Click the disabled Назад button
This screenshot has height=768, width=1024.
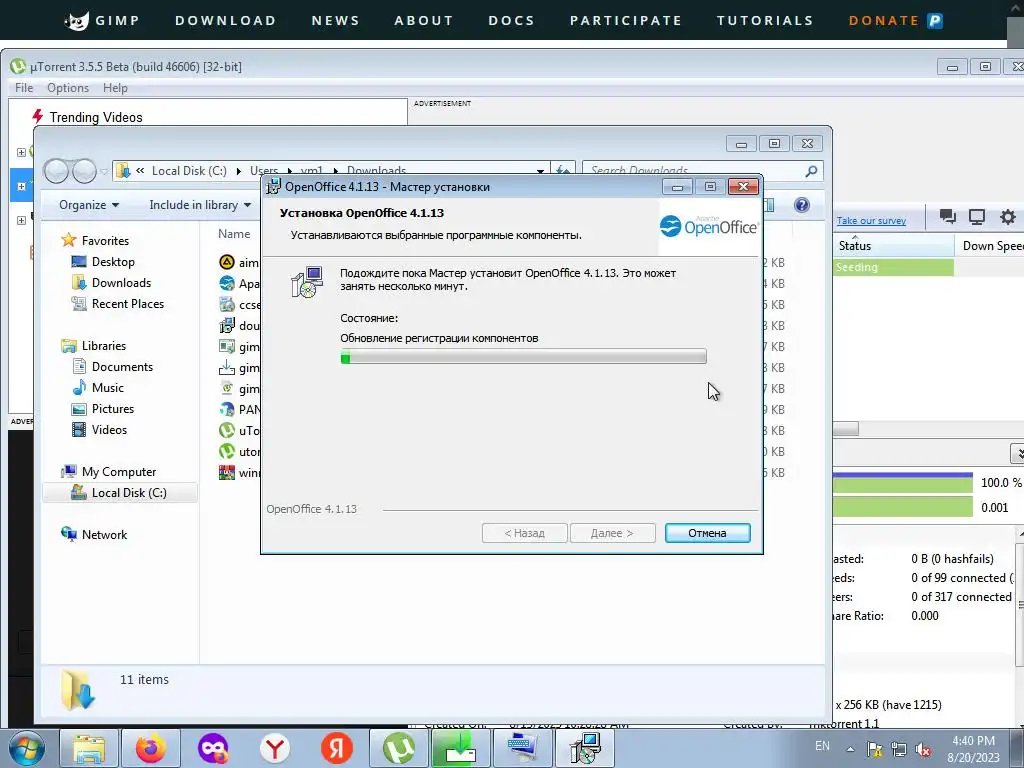524,533
